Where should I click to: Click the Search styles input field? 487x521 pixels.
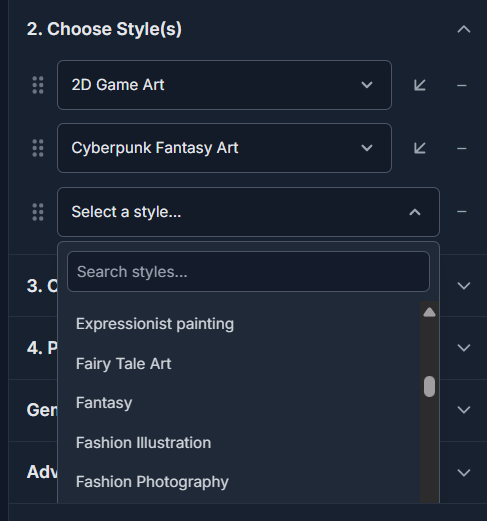(248, 272)
